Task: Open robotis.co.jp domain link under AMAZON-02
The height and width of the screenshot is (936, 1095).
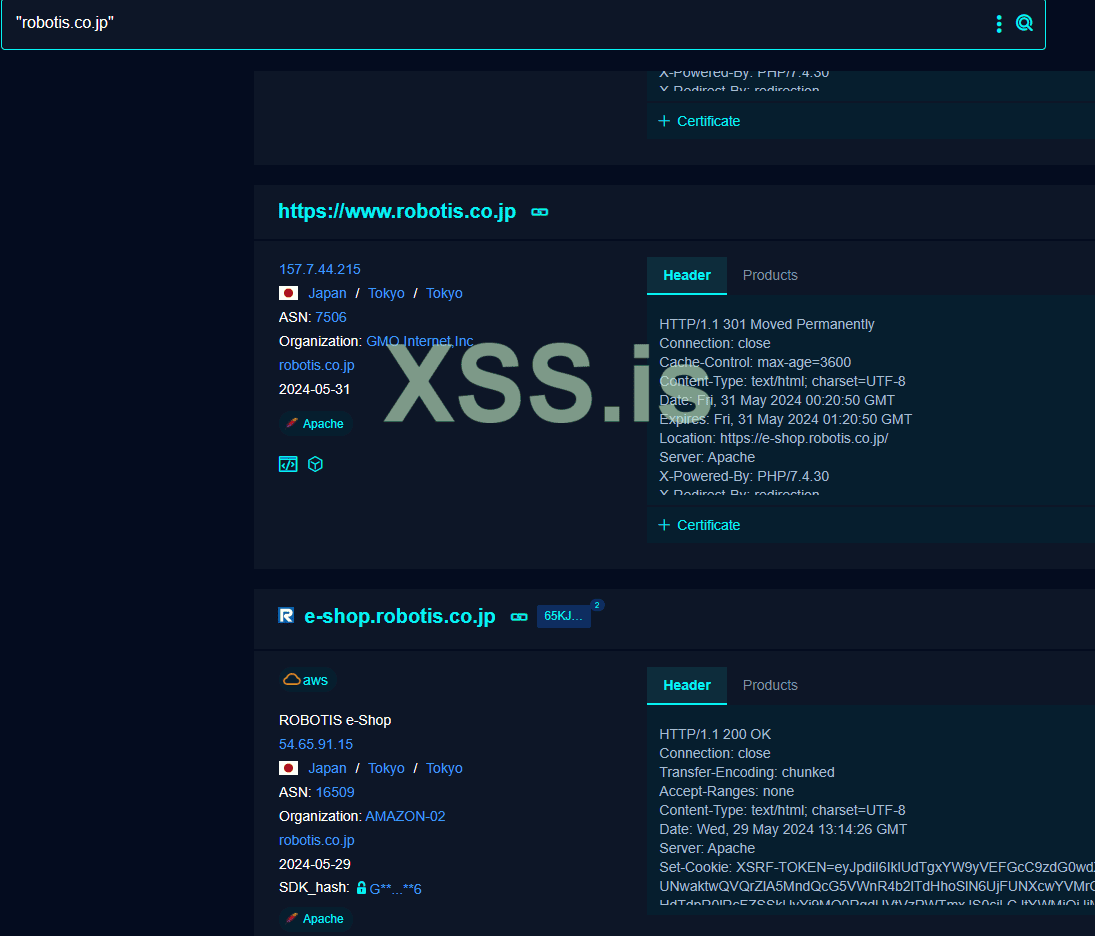Action: [x=316, y=840]
